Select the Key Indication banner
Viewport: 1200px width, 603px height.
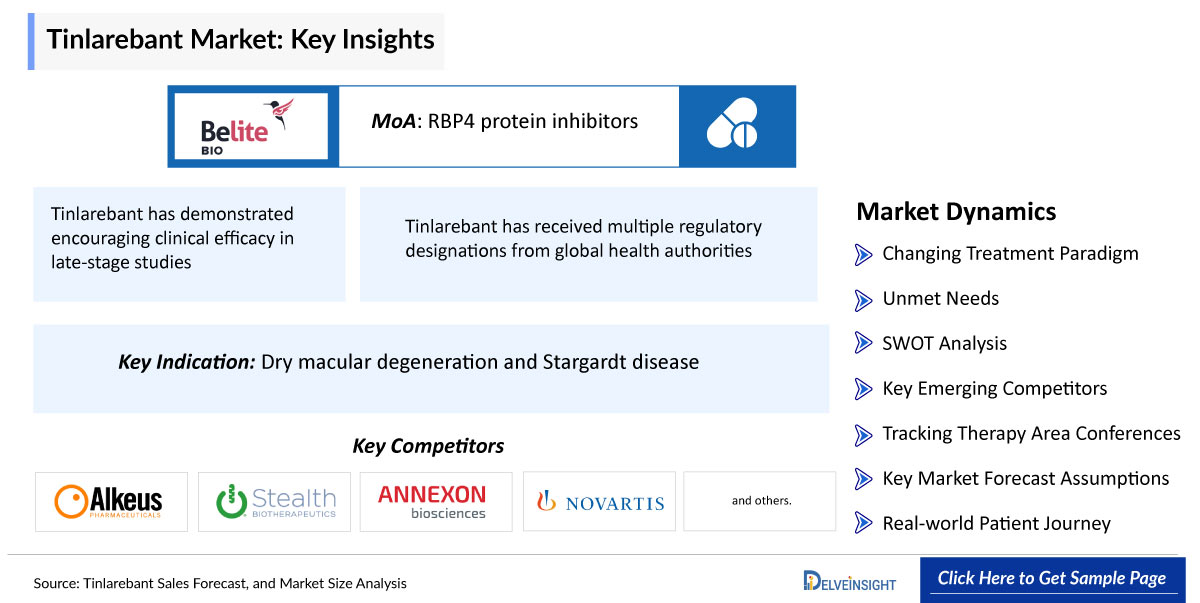point(431,368)
